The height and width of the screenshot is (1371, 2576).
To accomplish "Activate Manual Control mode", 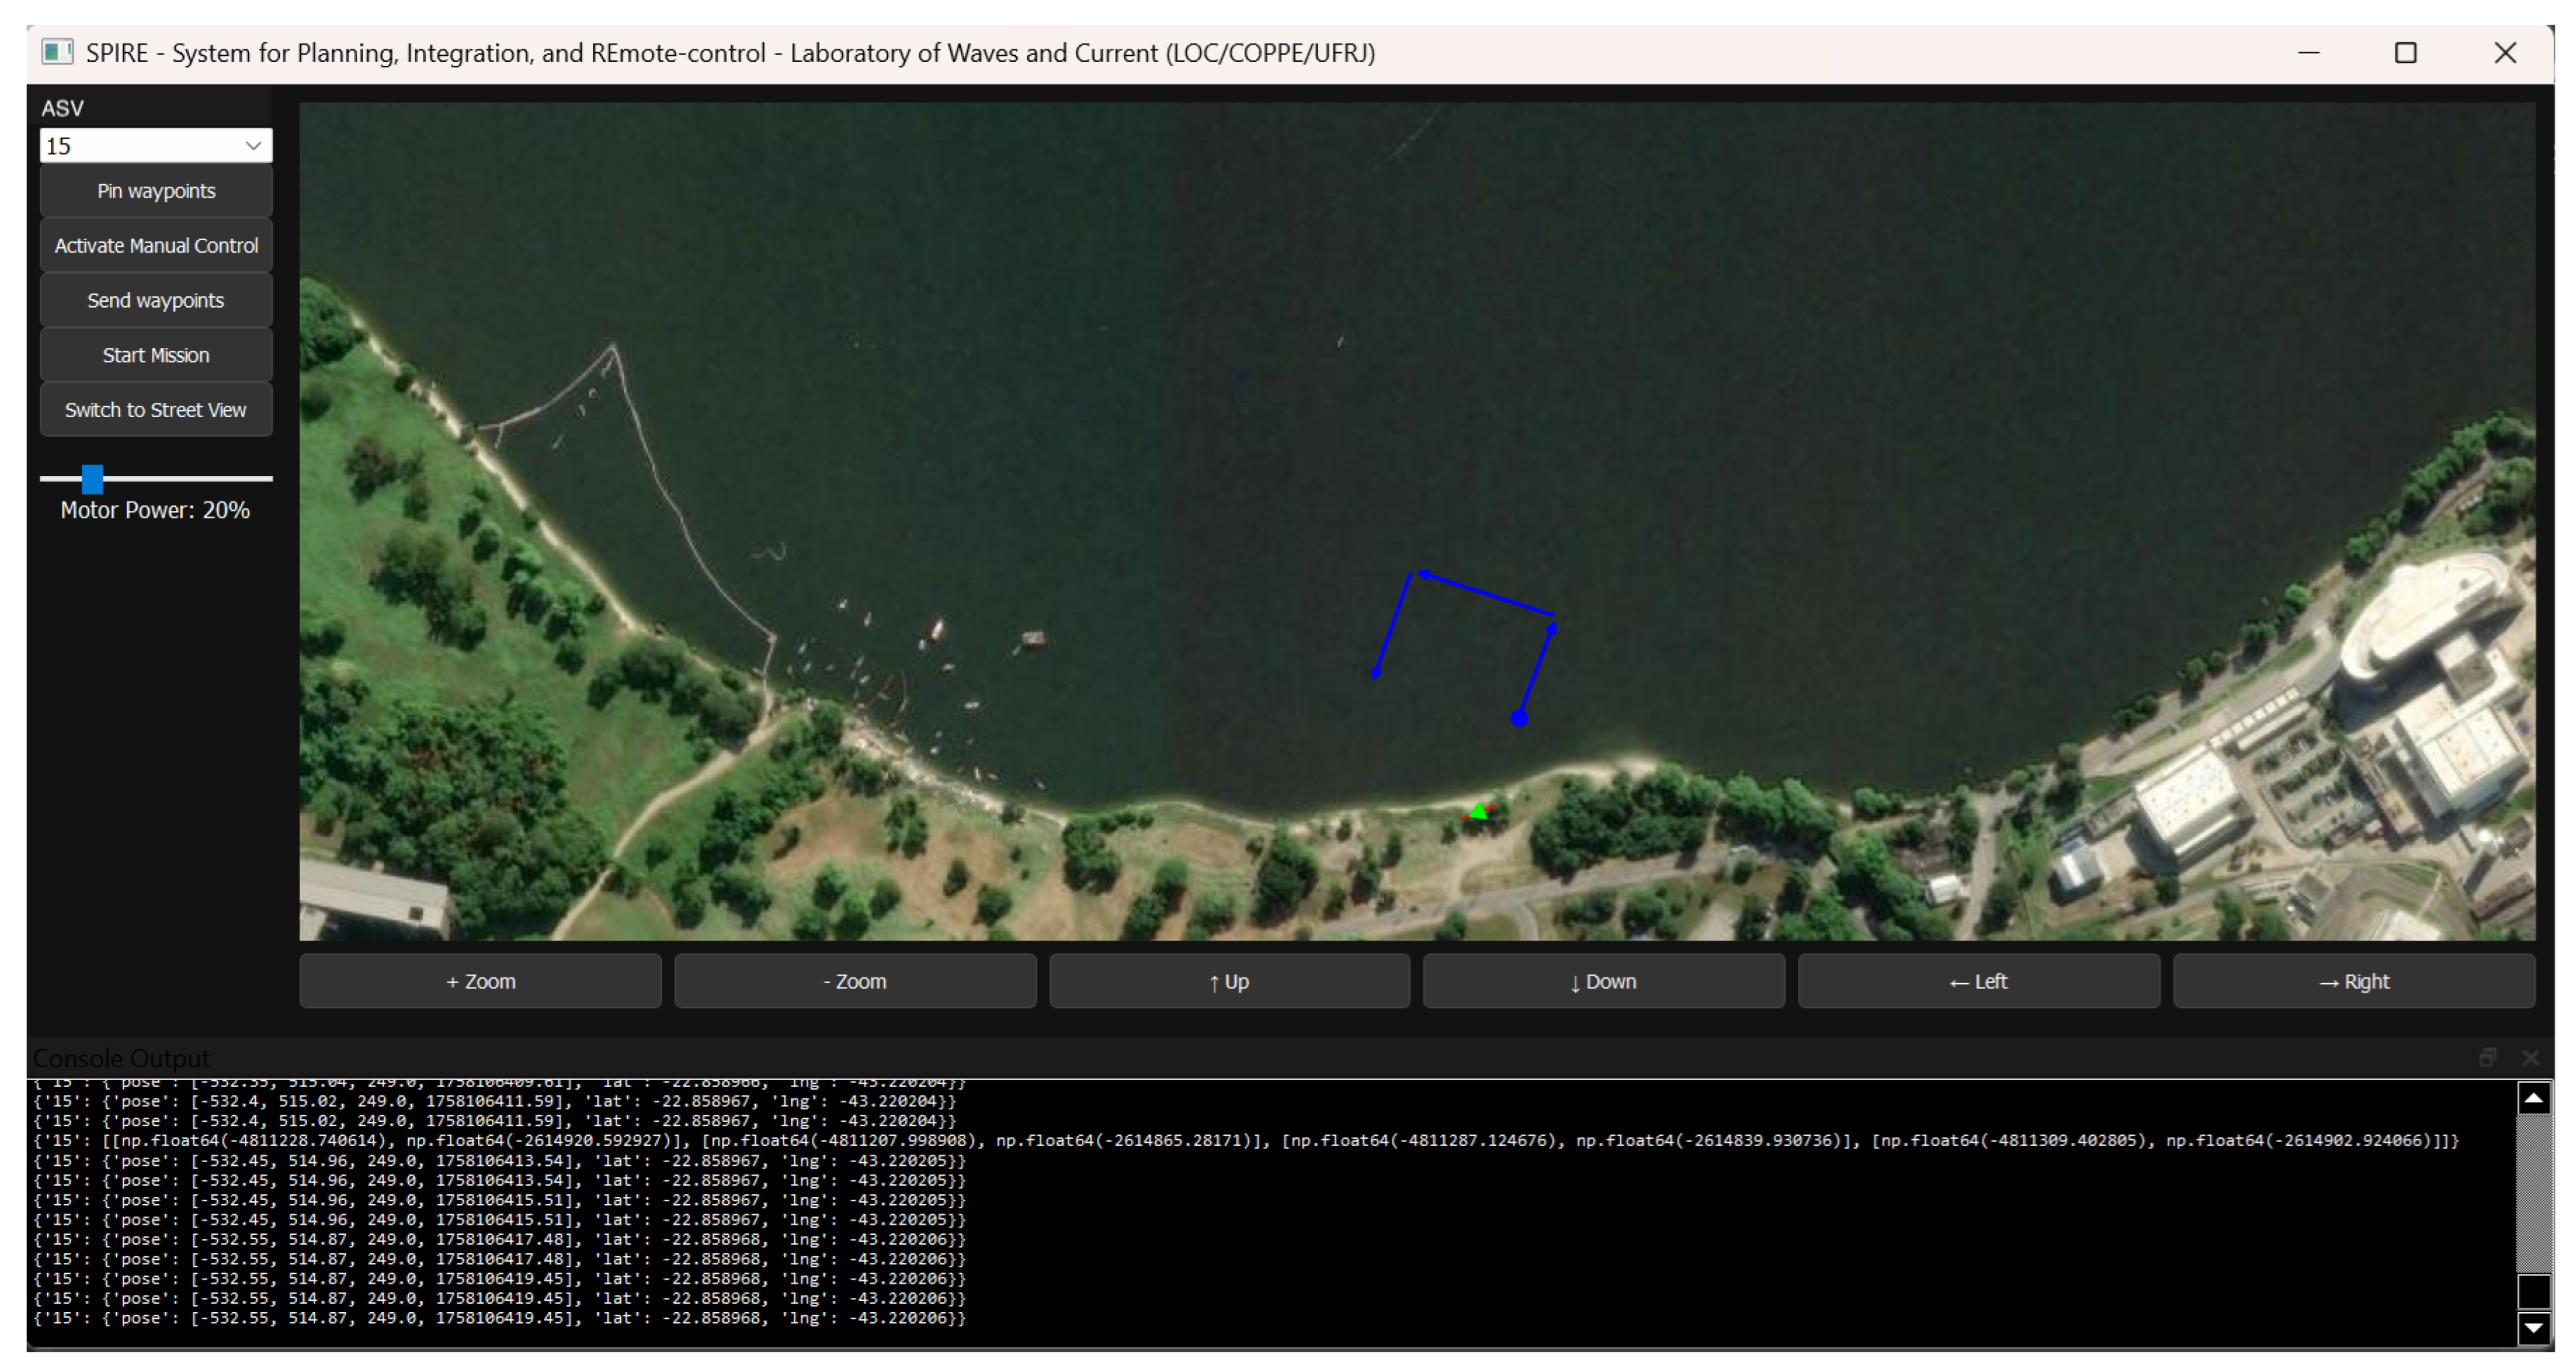I will (155, 246).
